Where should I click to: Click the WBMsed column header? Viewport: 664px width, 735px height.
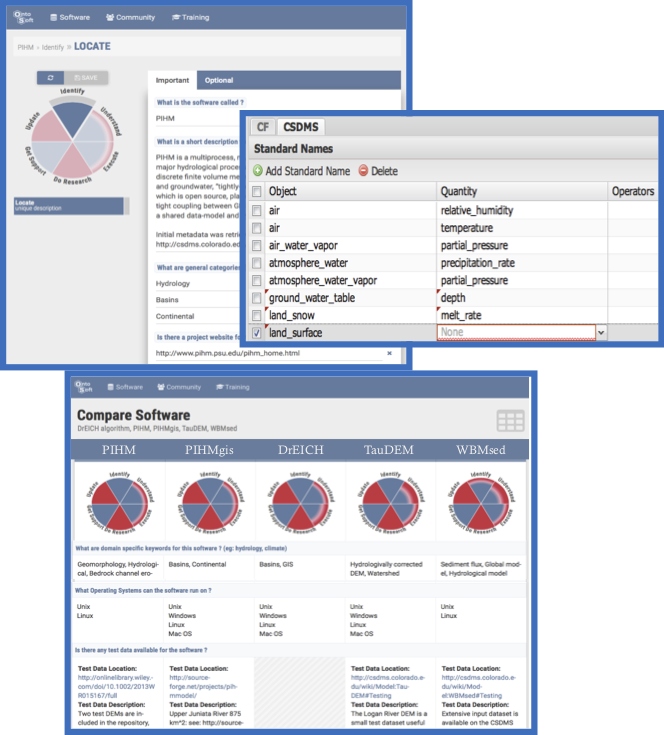(x=481, y=450)
